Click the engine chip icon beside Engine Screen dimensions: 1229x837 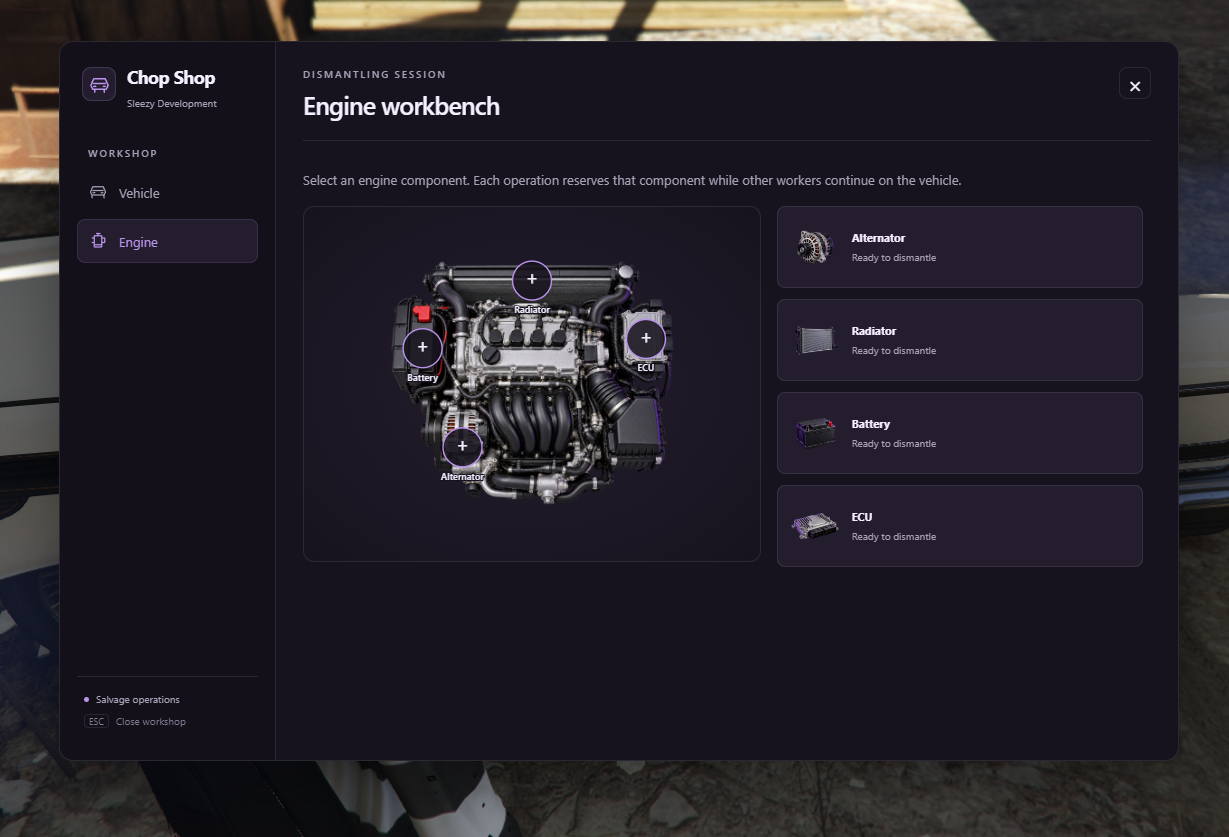pos(98,241)
